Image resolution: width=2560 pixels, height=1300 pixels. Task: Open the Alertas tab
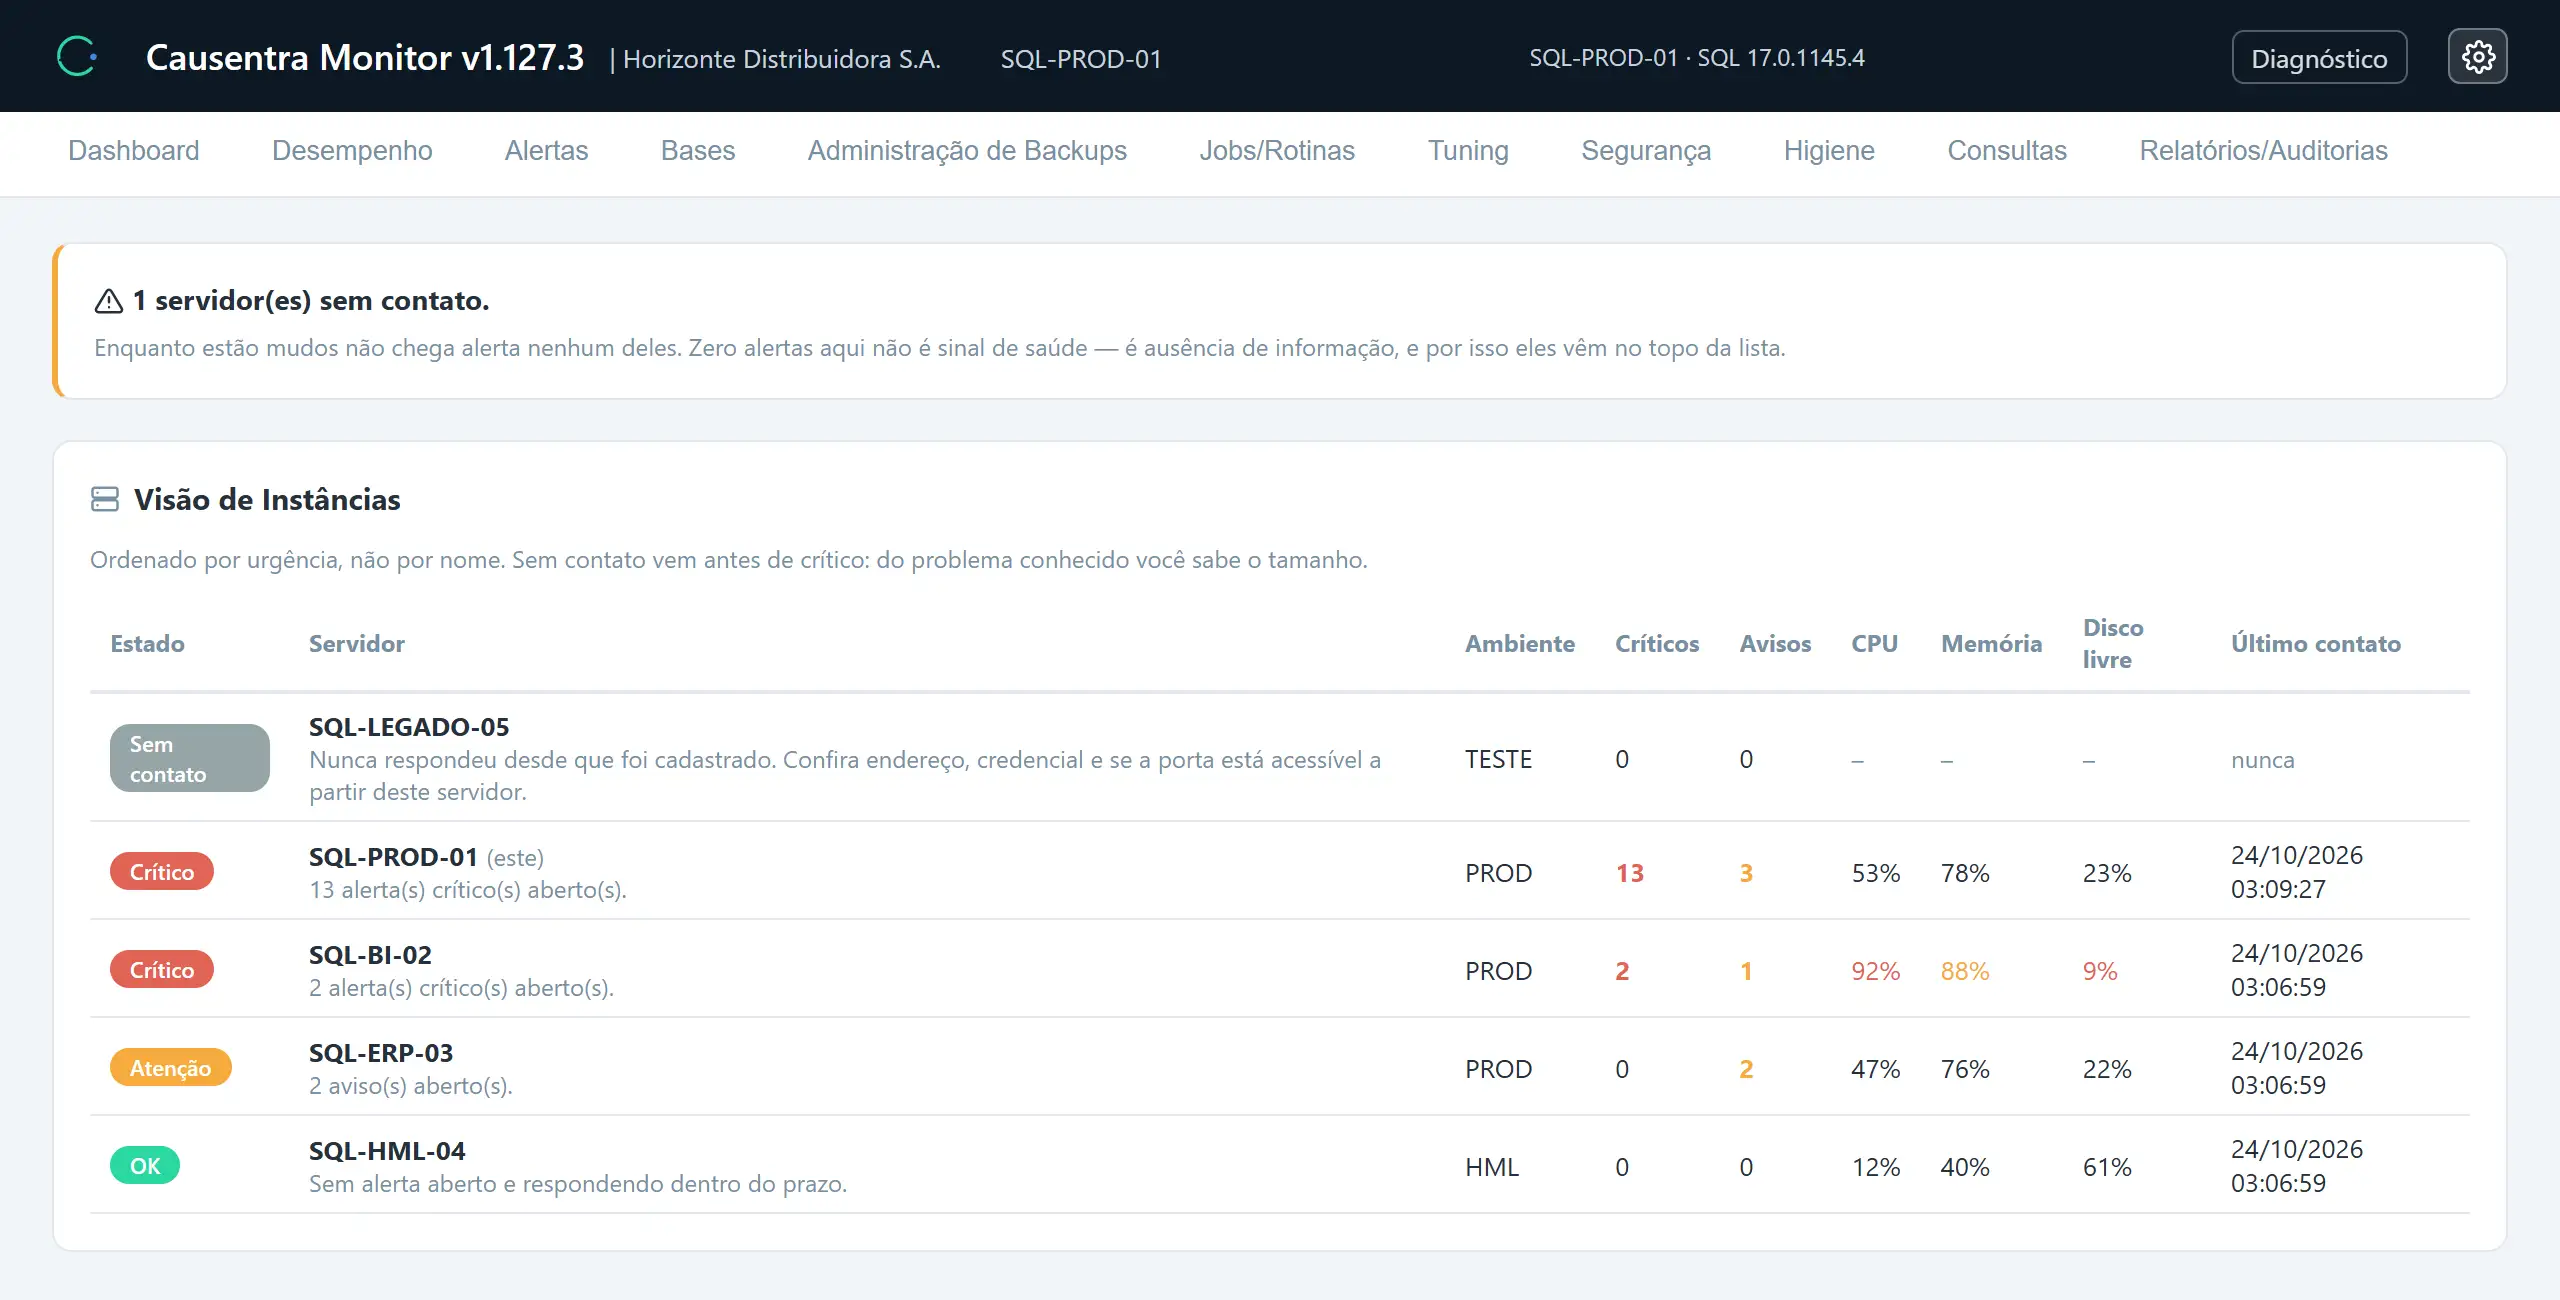click(x=546, y=150)
